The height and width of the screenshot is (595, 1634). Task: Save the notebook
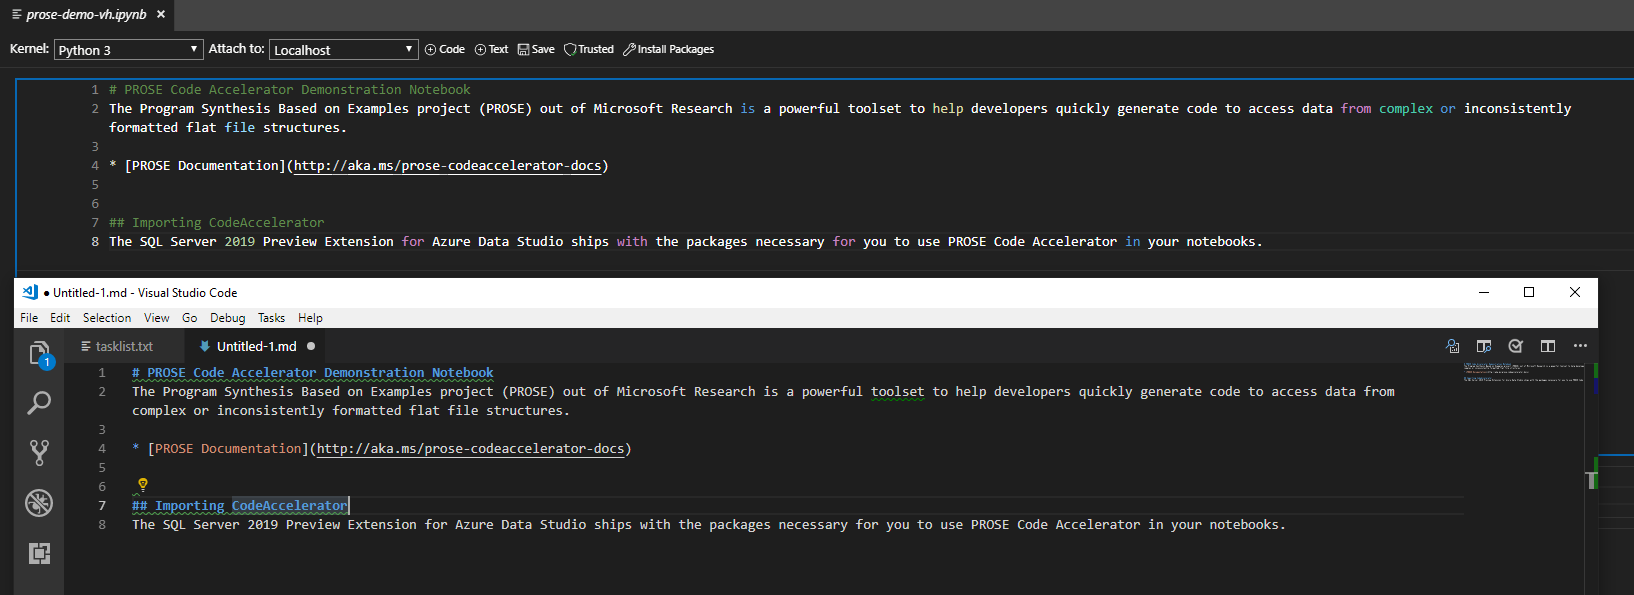click(536, 49)
